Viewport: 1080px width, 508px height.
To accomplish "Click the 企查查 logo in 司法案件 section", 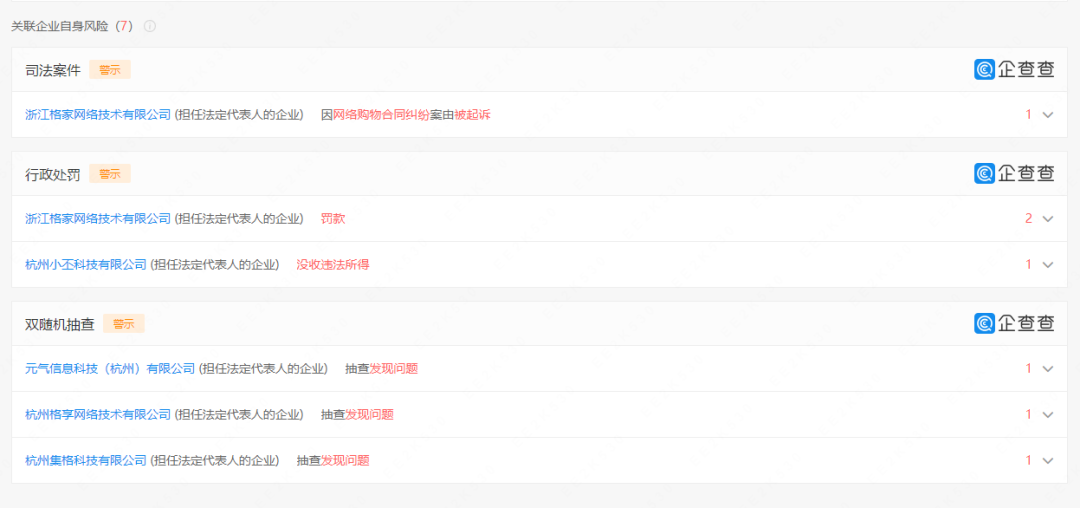I will [x=1014, y=70].
